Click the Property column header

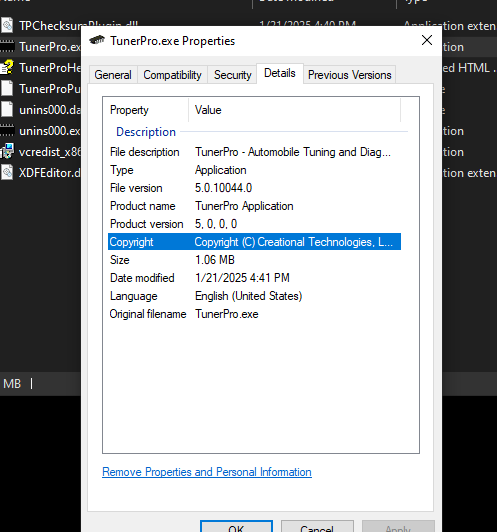coord(146,110)
